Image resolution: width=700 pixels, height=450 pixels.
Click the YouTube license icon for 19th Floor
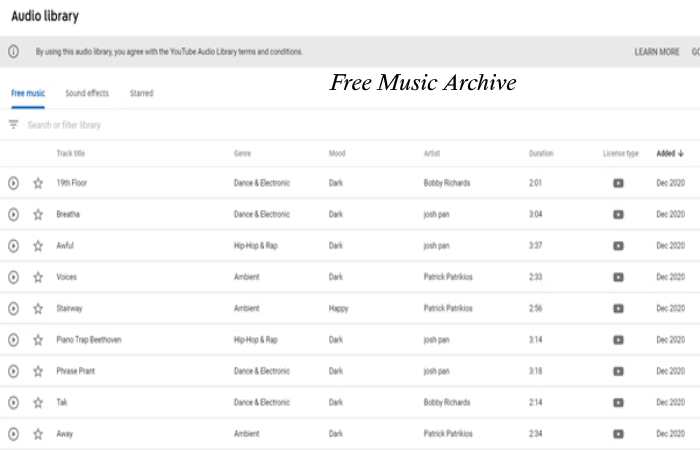click(x=618, y=183)
